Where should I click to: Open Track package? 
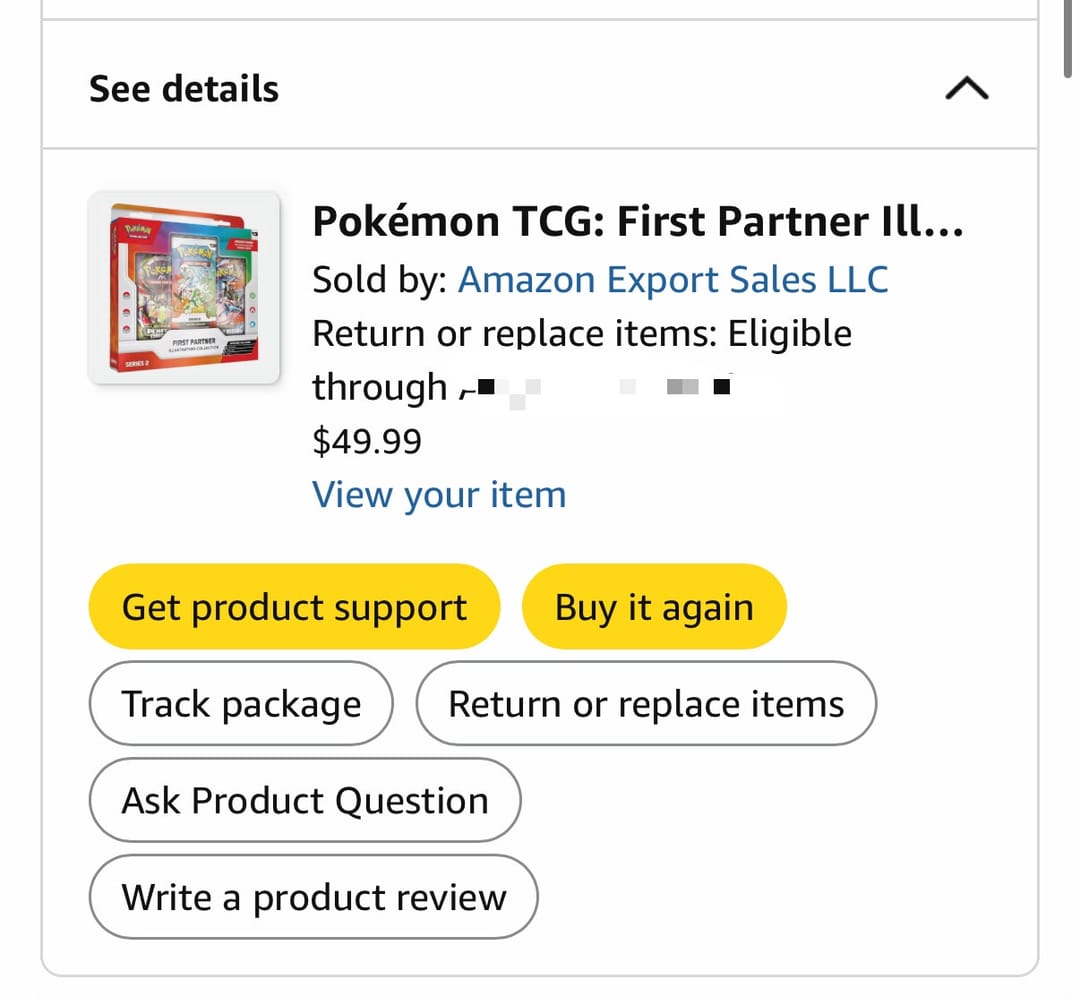(241, 703)
